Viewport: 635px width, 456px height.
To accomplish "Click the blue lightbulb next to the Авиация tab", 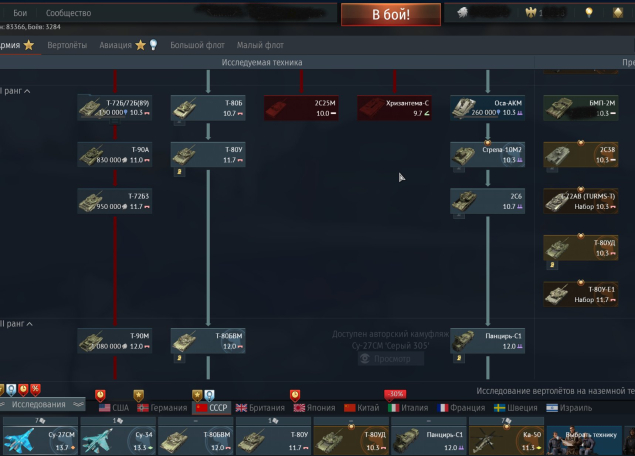I will [153, 45].
